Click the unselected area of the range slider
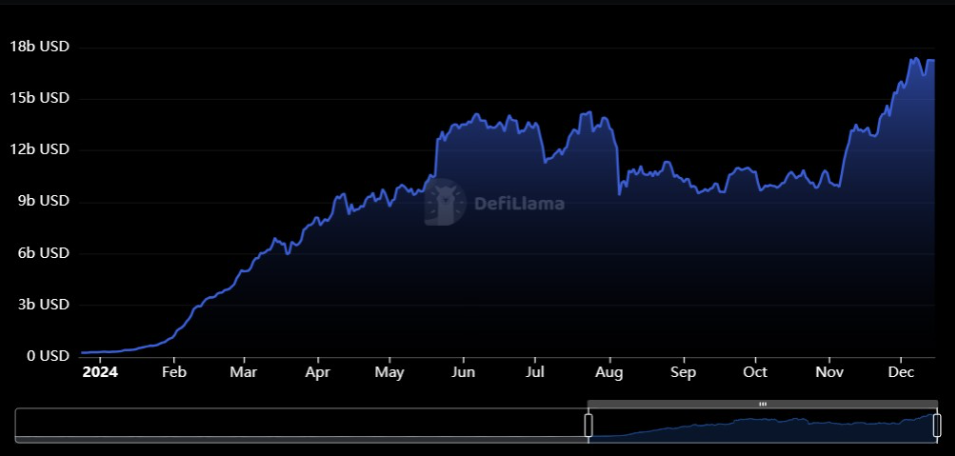Screen dimensions: 955x456 [x=300, y=425]
